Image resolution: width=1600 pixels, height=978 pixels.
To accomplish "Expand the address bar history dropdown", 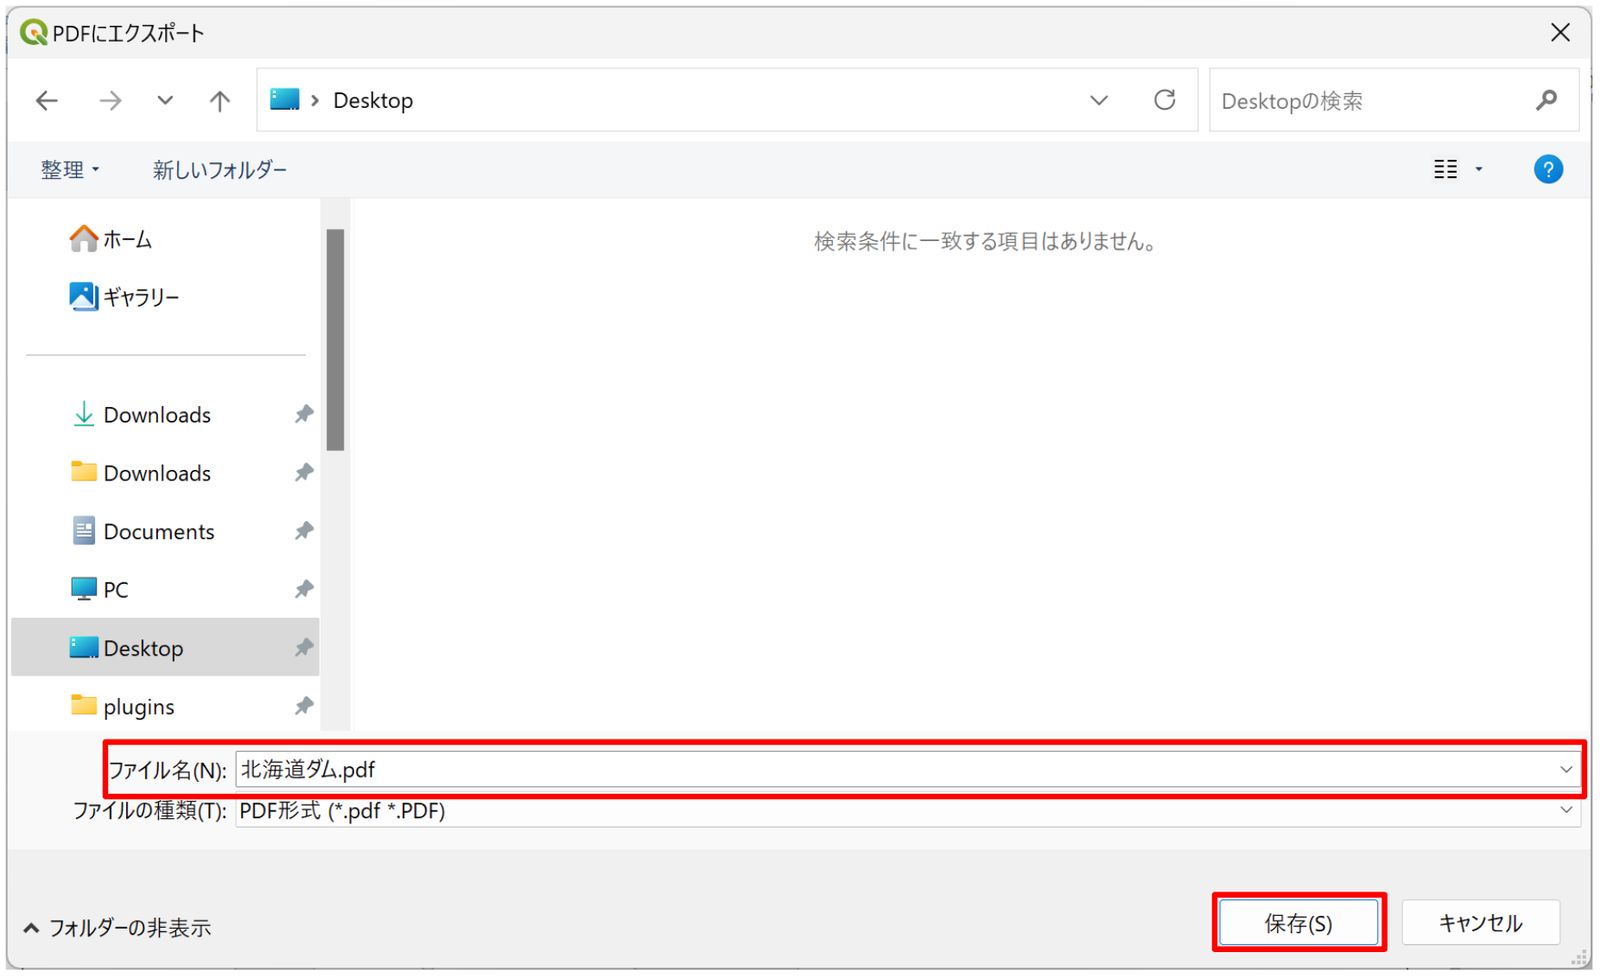I will (x=1099, y=100).
